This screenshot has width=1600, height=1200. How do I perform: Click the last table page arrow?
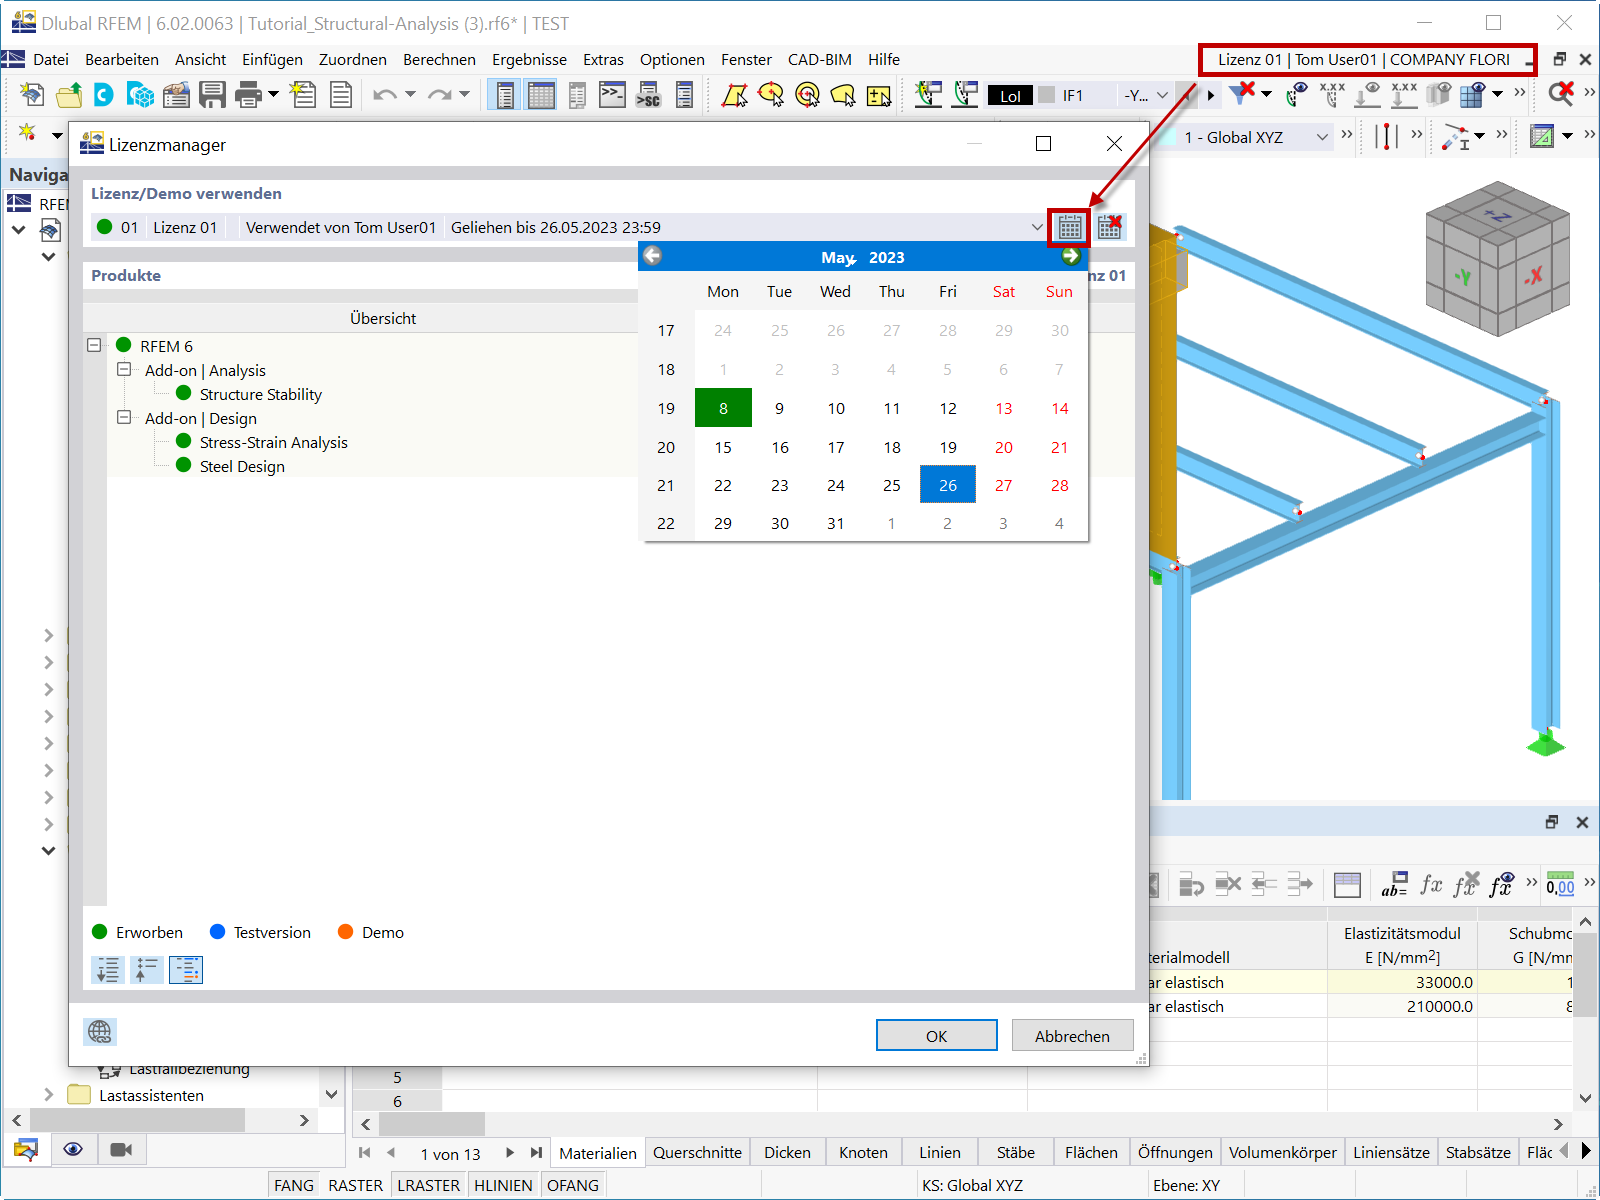pos(537,1153)
